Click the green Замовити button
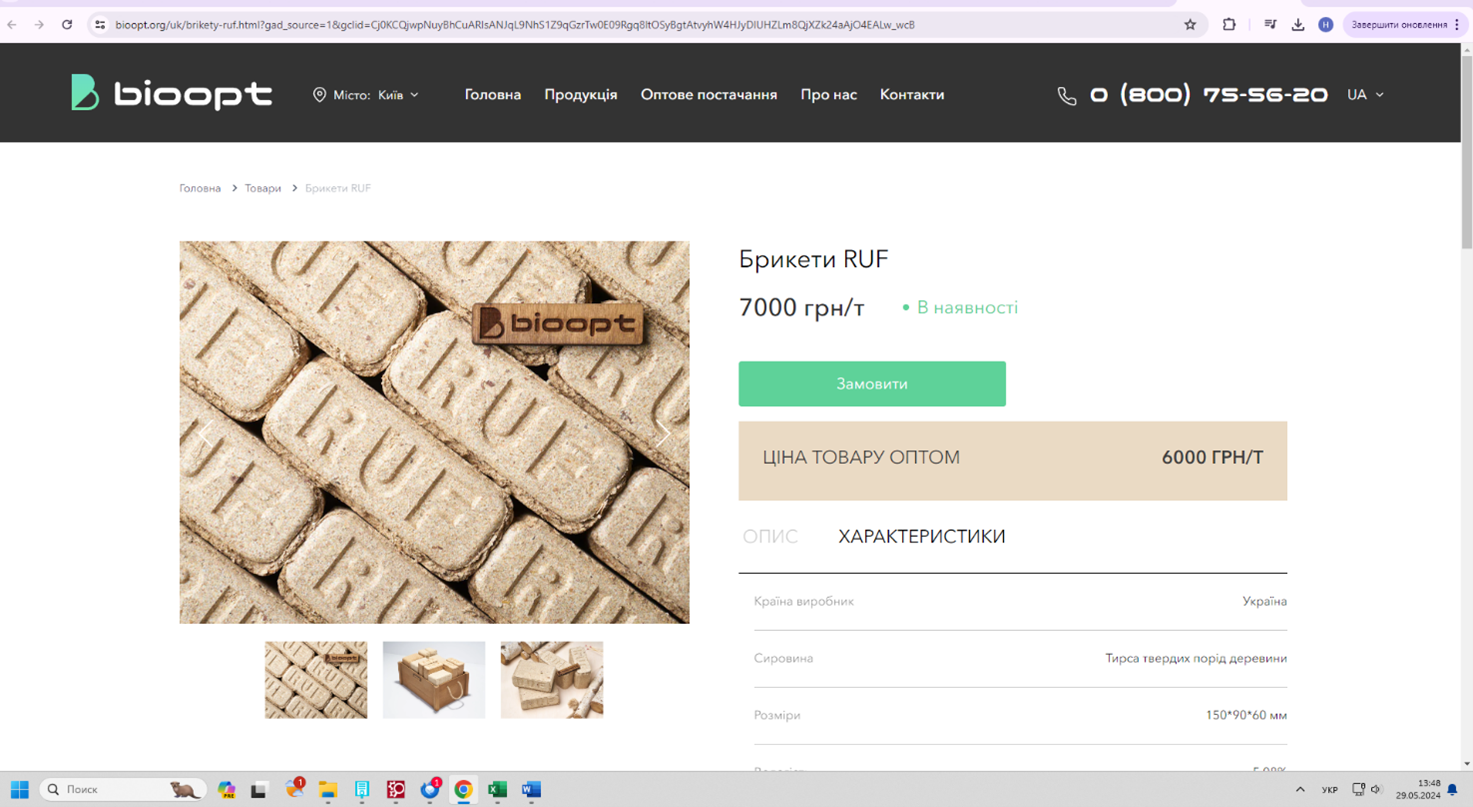This screenshot has width=1473, height=807. 872,384
